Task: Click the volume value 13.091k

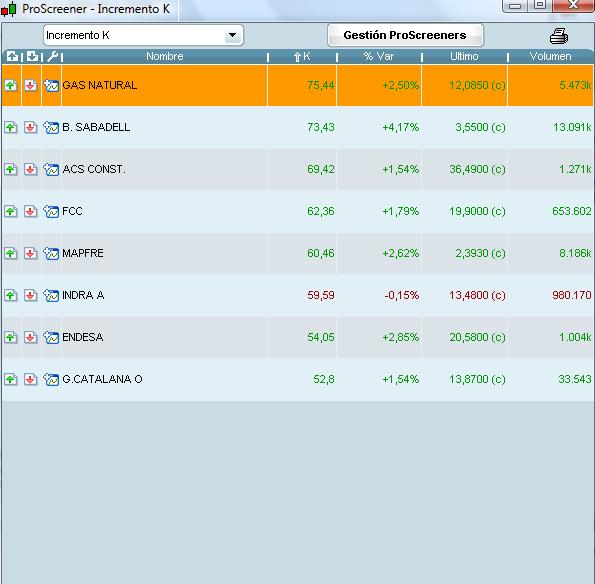Action: click(572, 127)
